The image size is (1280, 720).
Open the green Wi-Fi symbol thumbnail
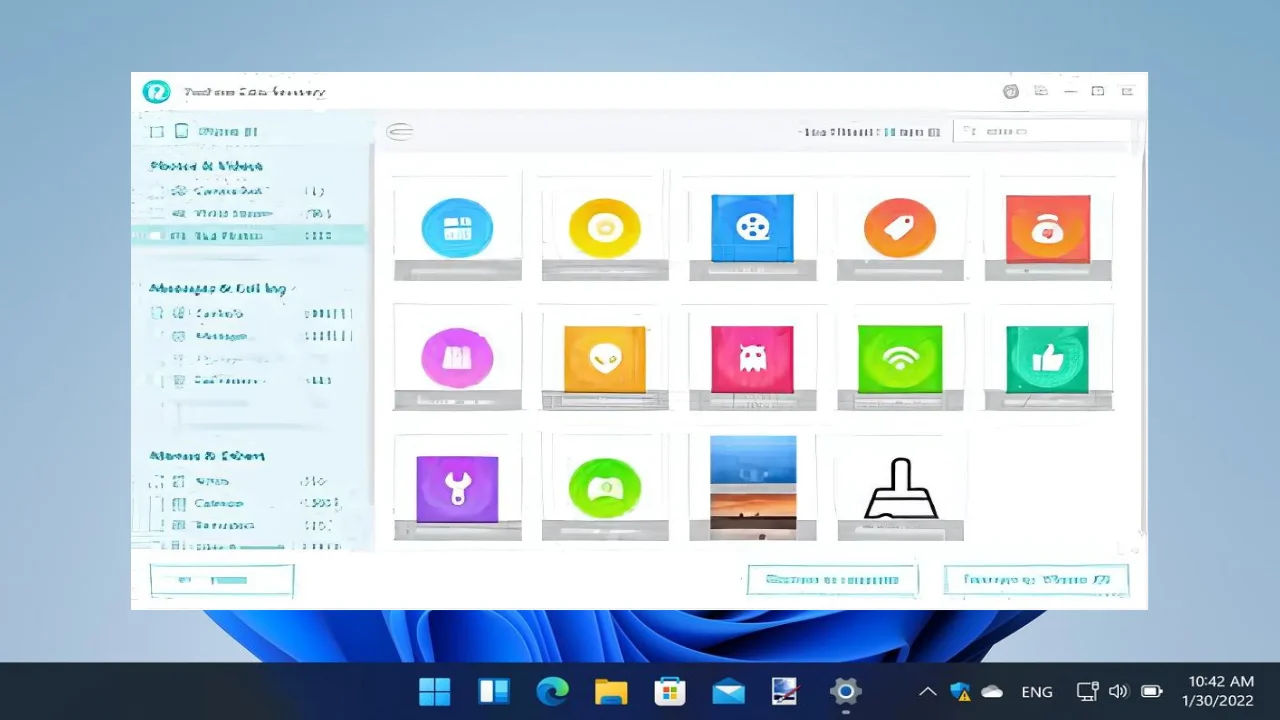click(x=900, y=357)
